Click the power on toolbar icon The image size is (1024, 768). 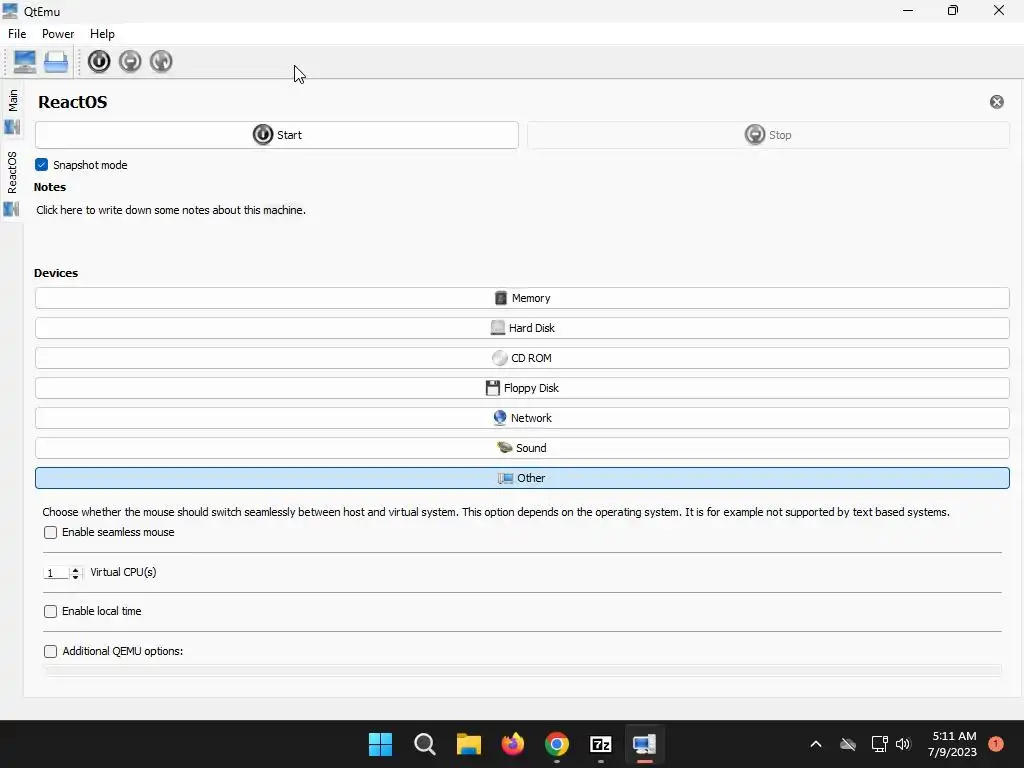point(99,61)
